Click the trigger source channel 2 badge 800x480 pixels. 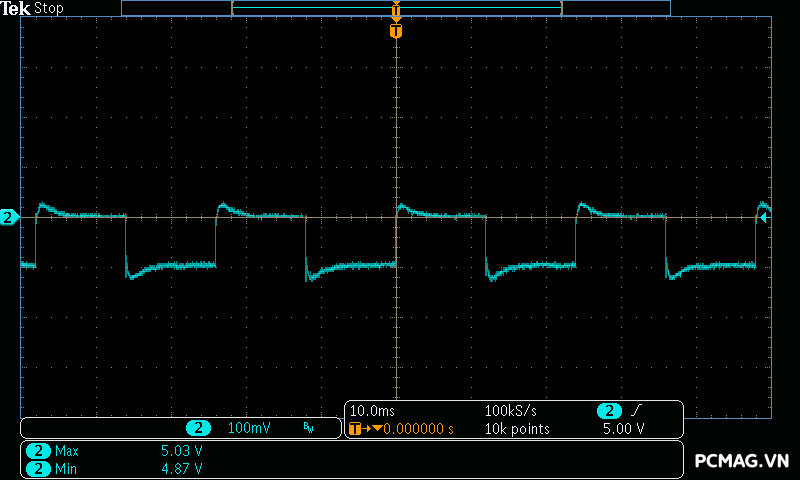click(x=608, y=411)
